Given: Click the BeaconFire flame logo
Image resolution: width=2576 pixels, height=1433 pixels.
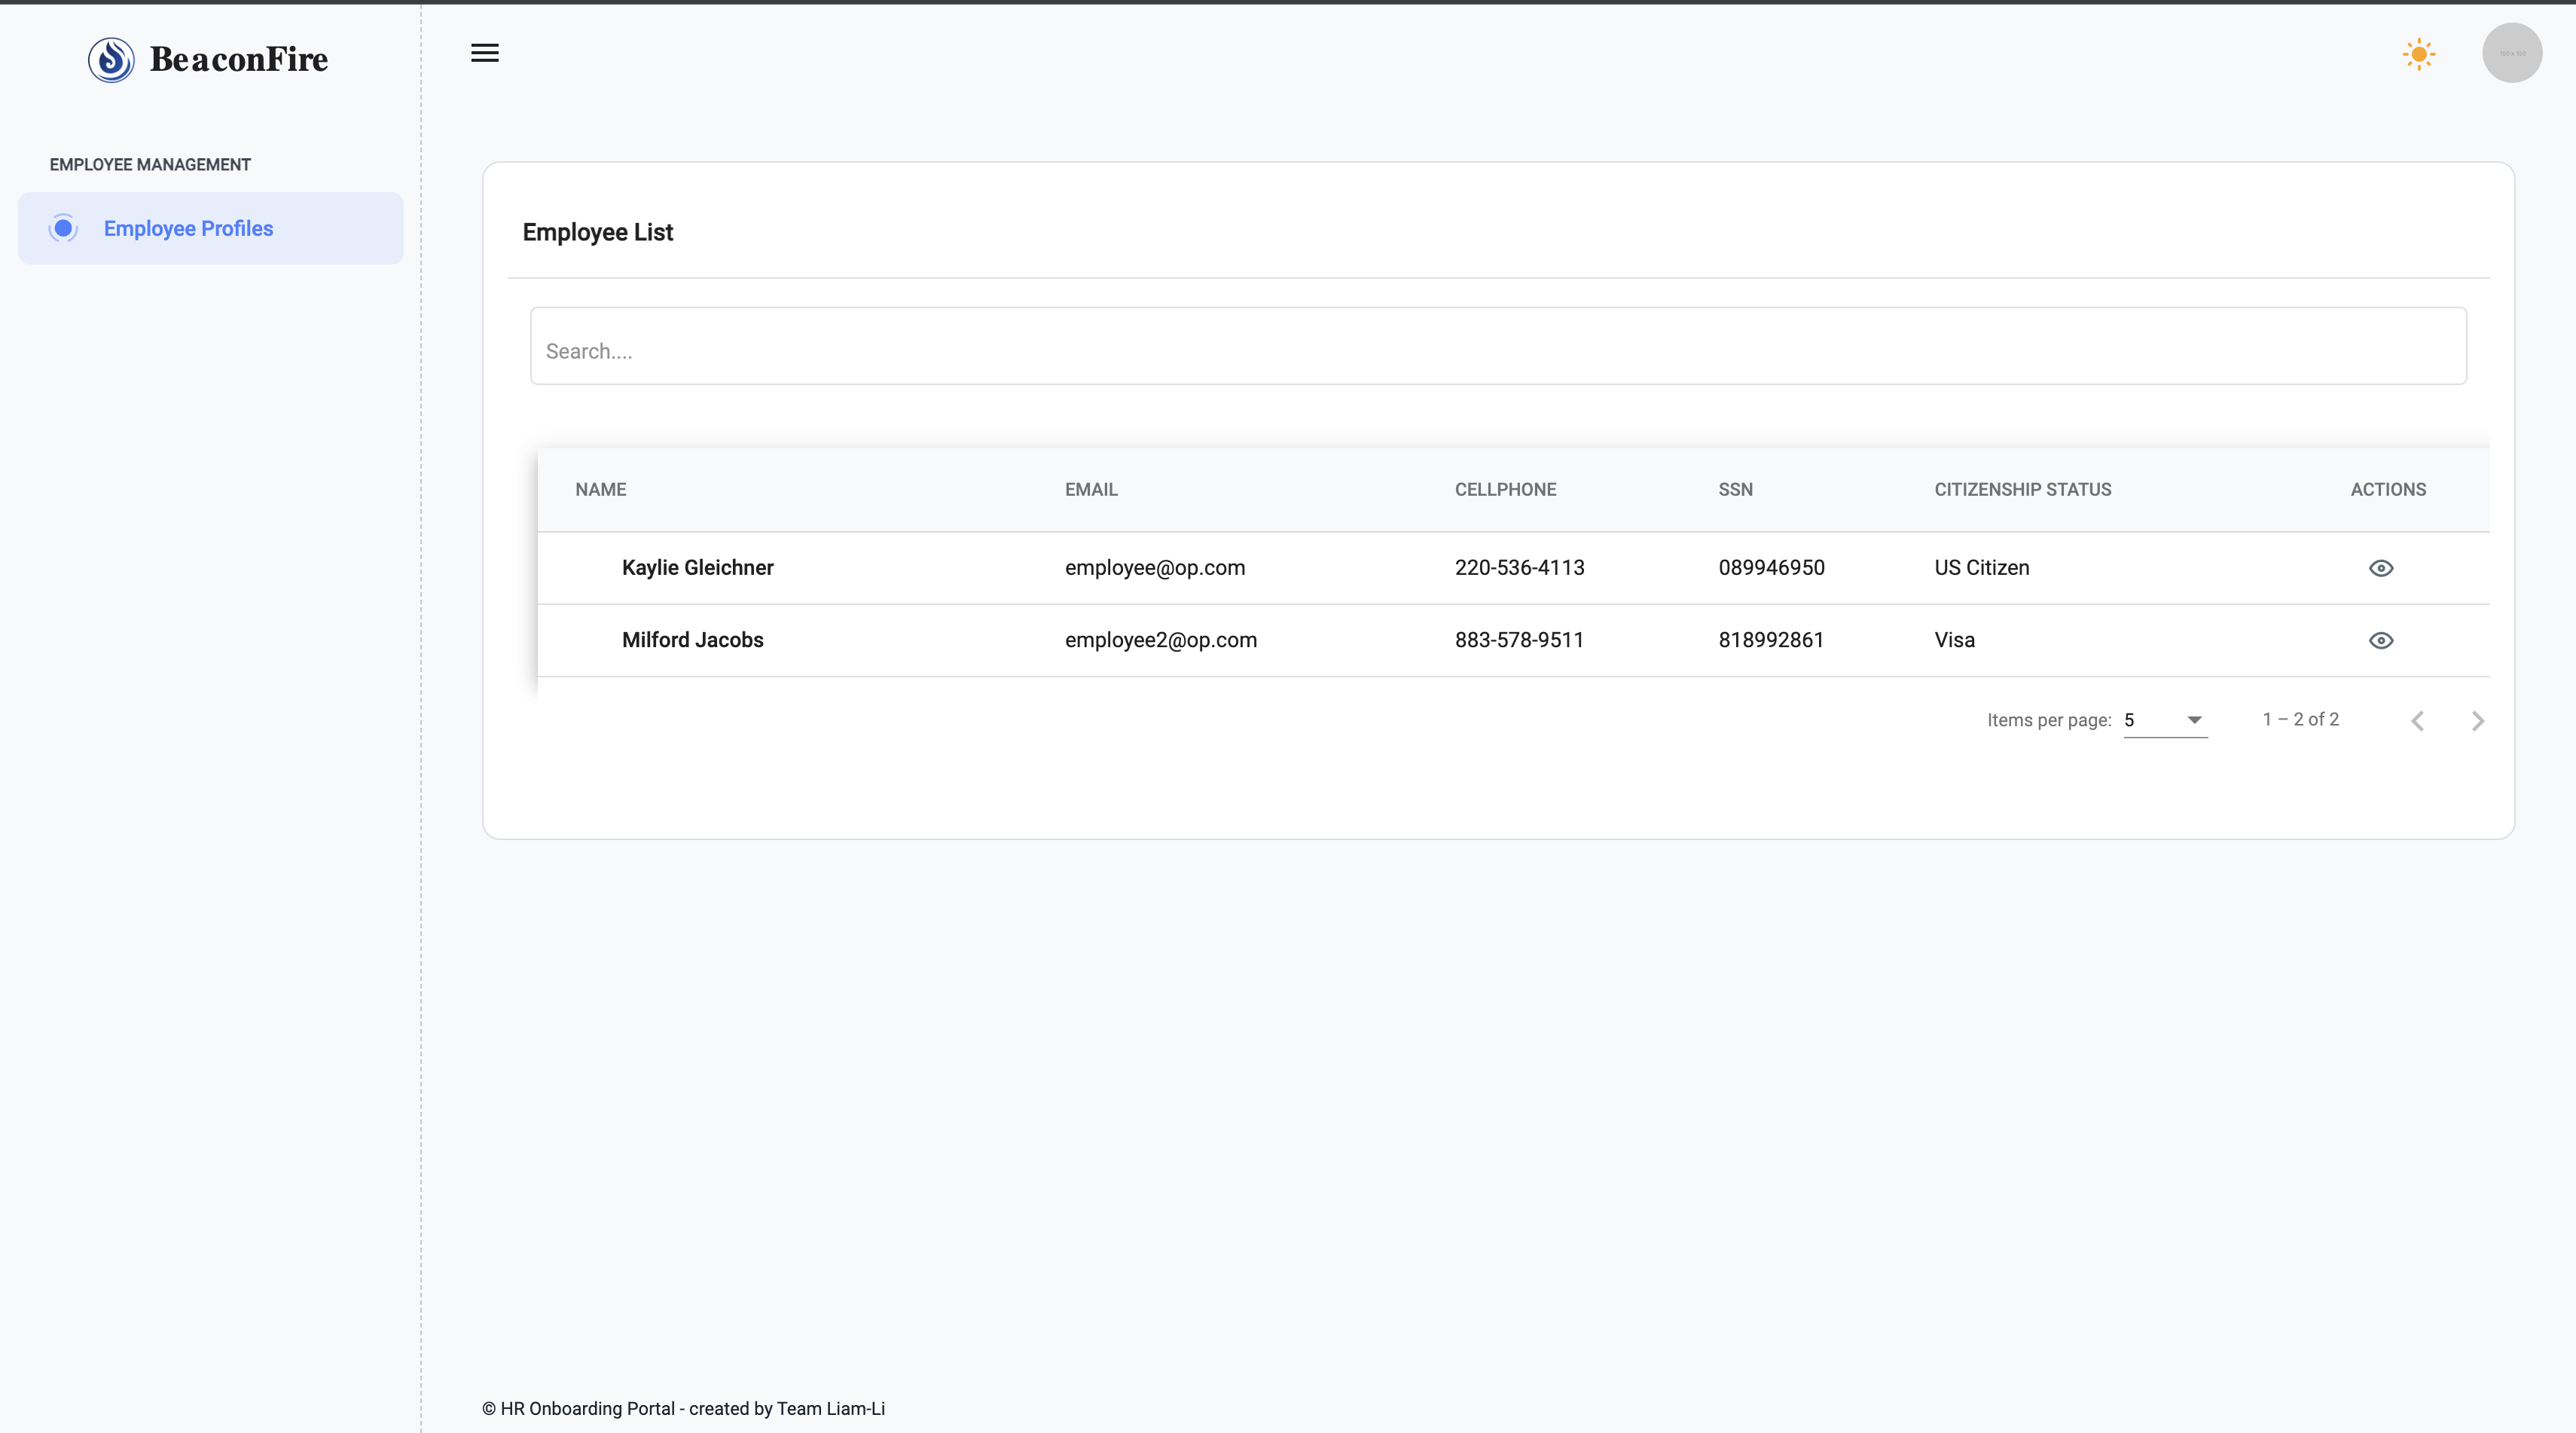Looking at the screenshot, I should [x=111, y=59].
